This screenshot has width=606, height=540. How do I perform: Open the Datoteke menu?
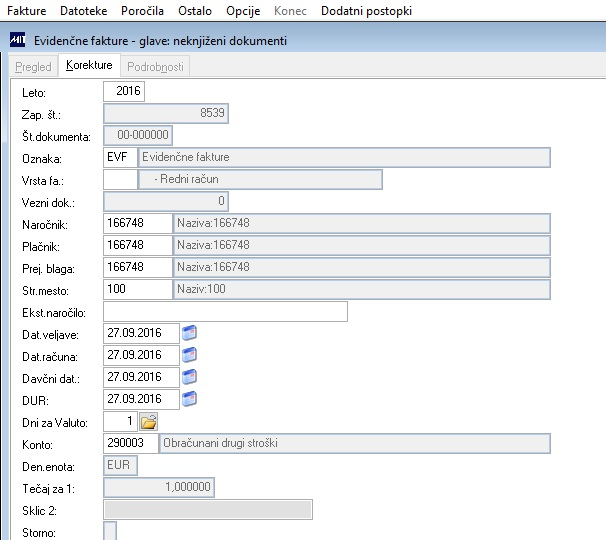(x=83, y=11)
